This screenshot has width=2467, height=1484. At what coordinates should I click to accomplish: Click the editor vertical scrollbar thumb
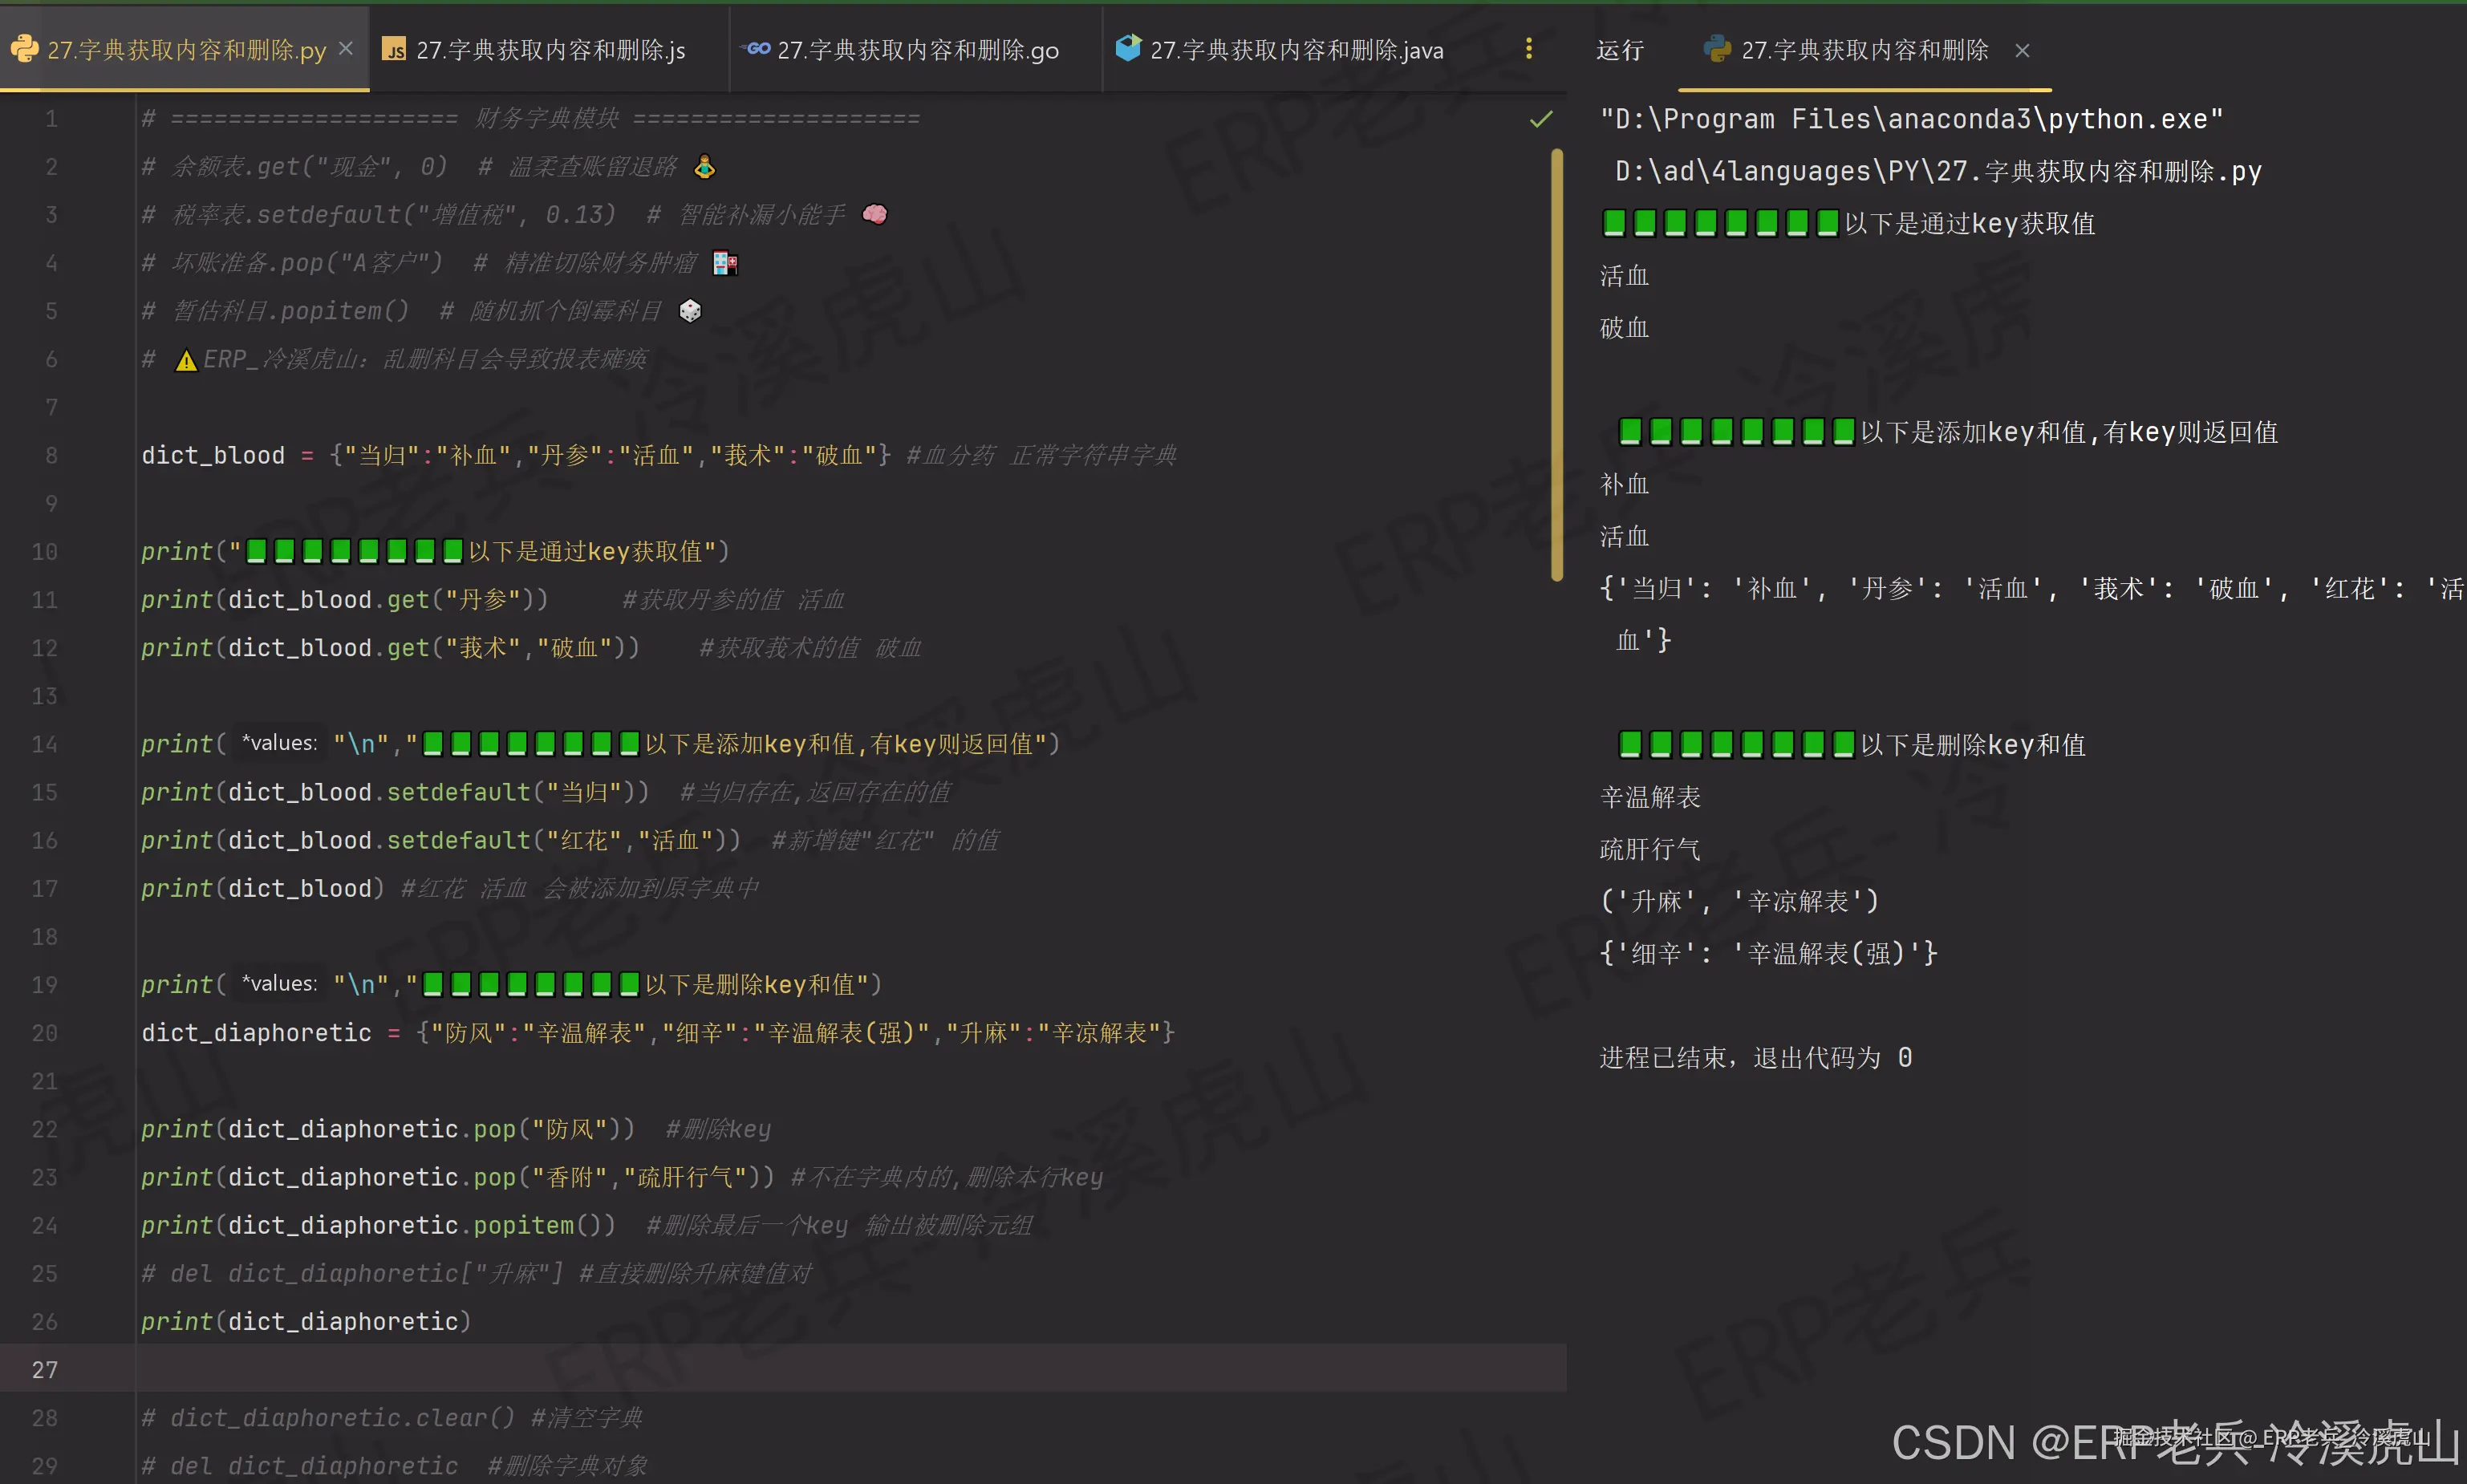click(x=1556, y=365)
